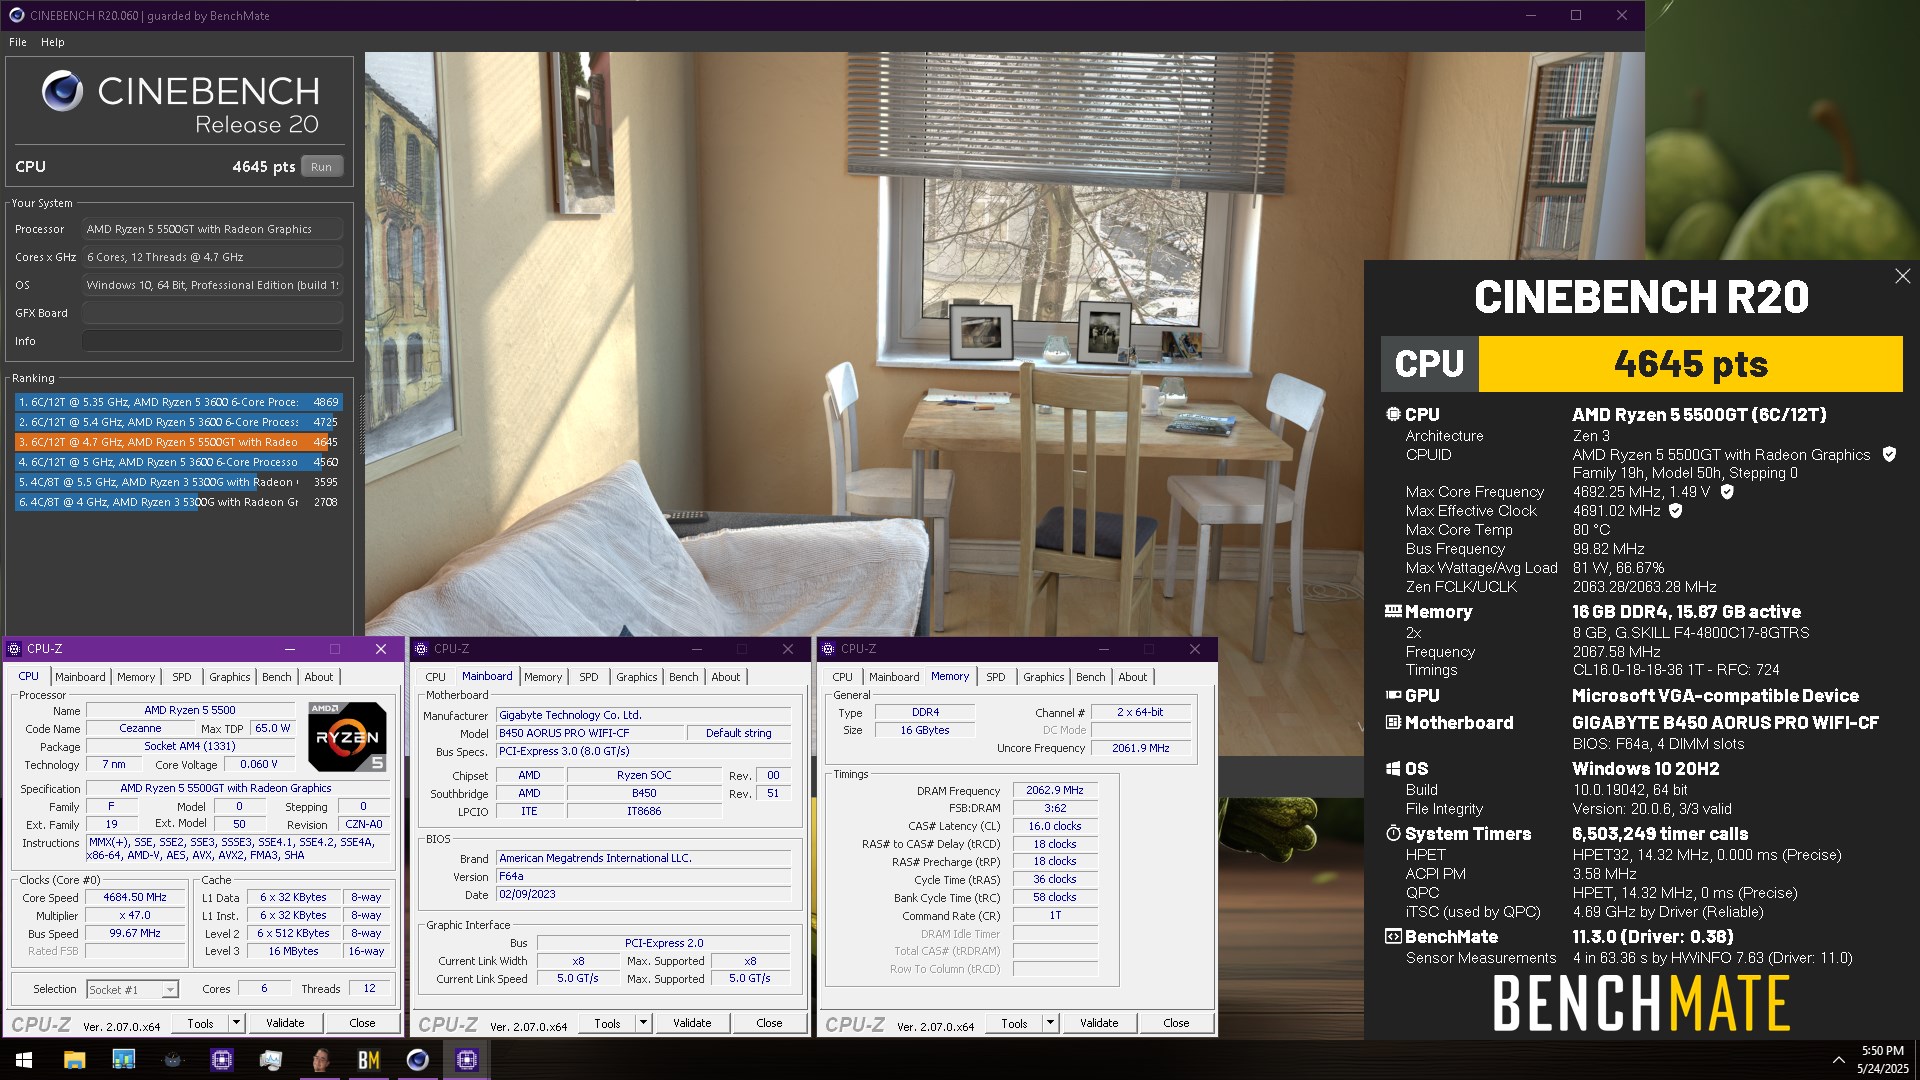Close the BenchMate result overlay with X
Image resolution: width=1920 pixels, height=1080 pixels.
(1902, 276)
